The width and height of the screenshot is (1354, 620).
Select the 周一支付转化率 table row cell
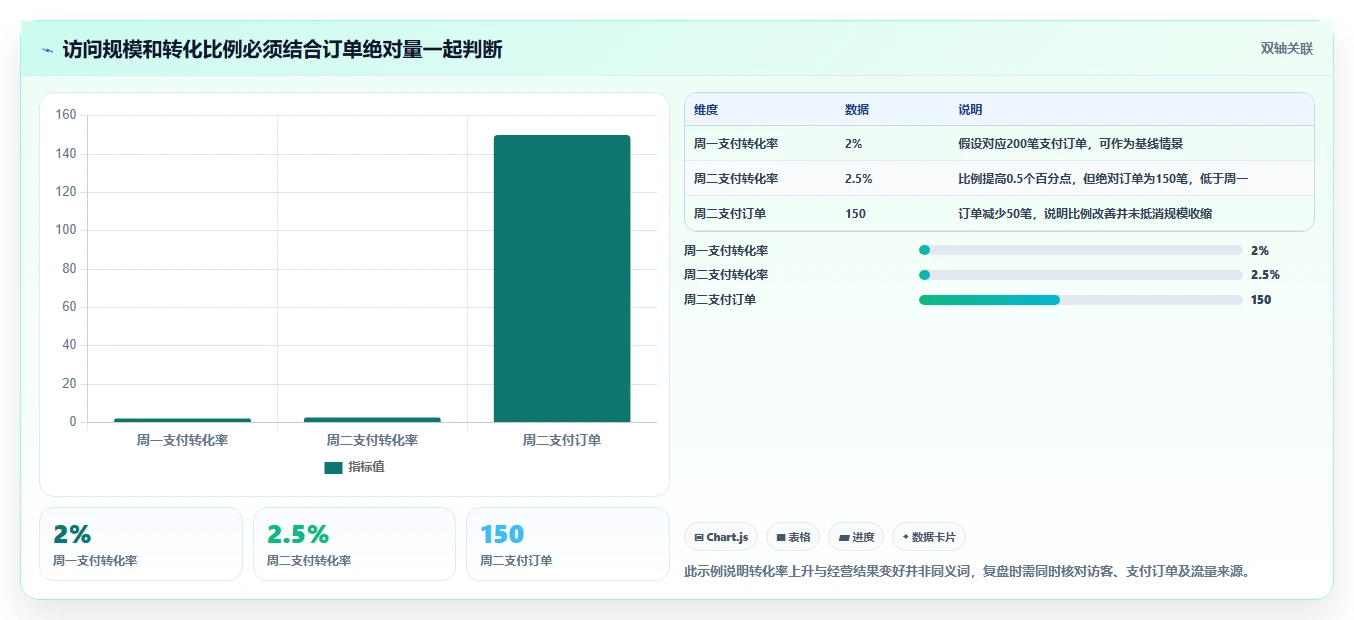click(x=736, y=144)
